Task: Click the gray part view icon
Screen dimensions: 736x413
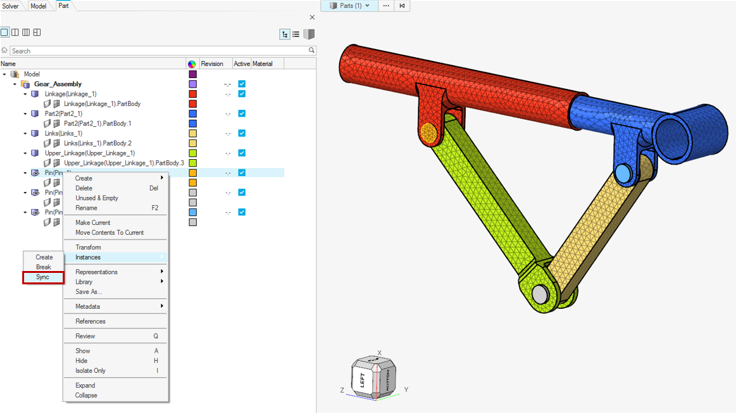Action: [309, 34]
